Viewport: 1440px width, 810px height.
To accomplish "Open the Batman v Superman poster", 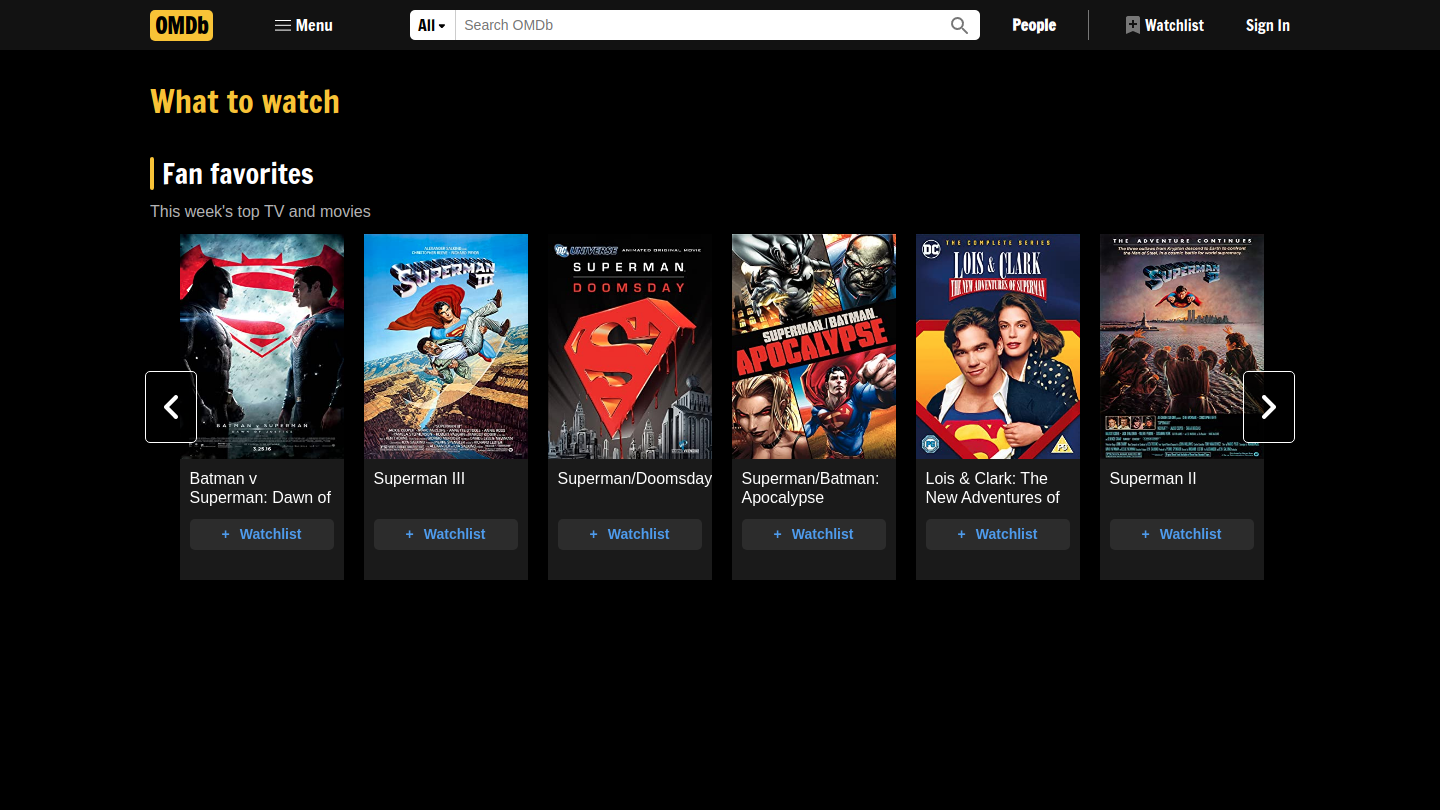I will (262, 346).
